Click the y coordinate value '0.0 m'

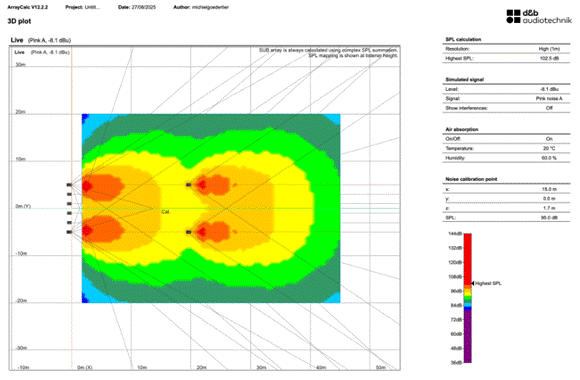click(x=549, y=199)
